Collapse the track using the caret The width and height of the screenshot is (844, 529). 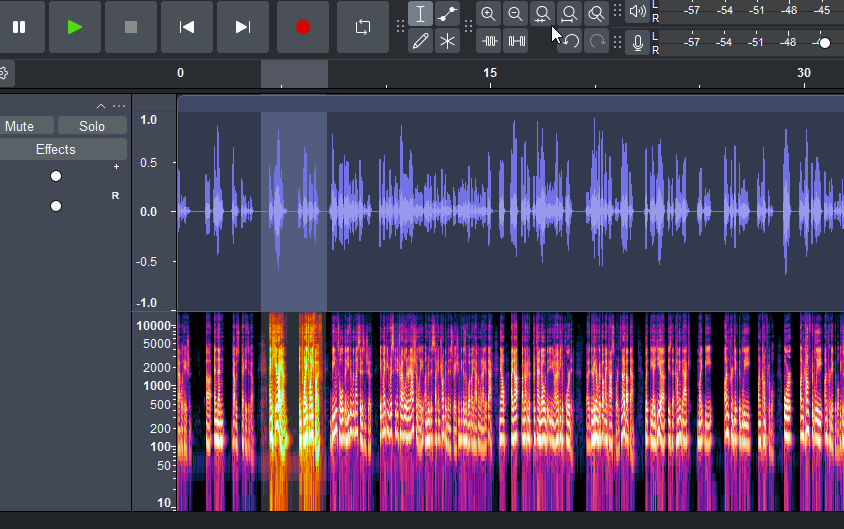pos(101,106)
